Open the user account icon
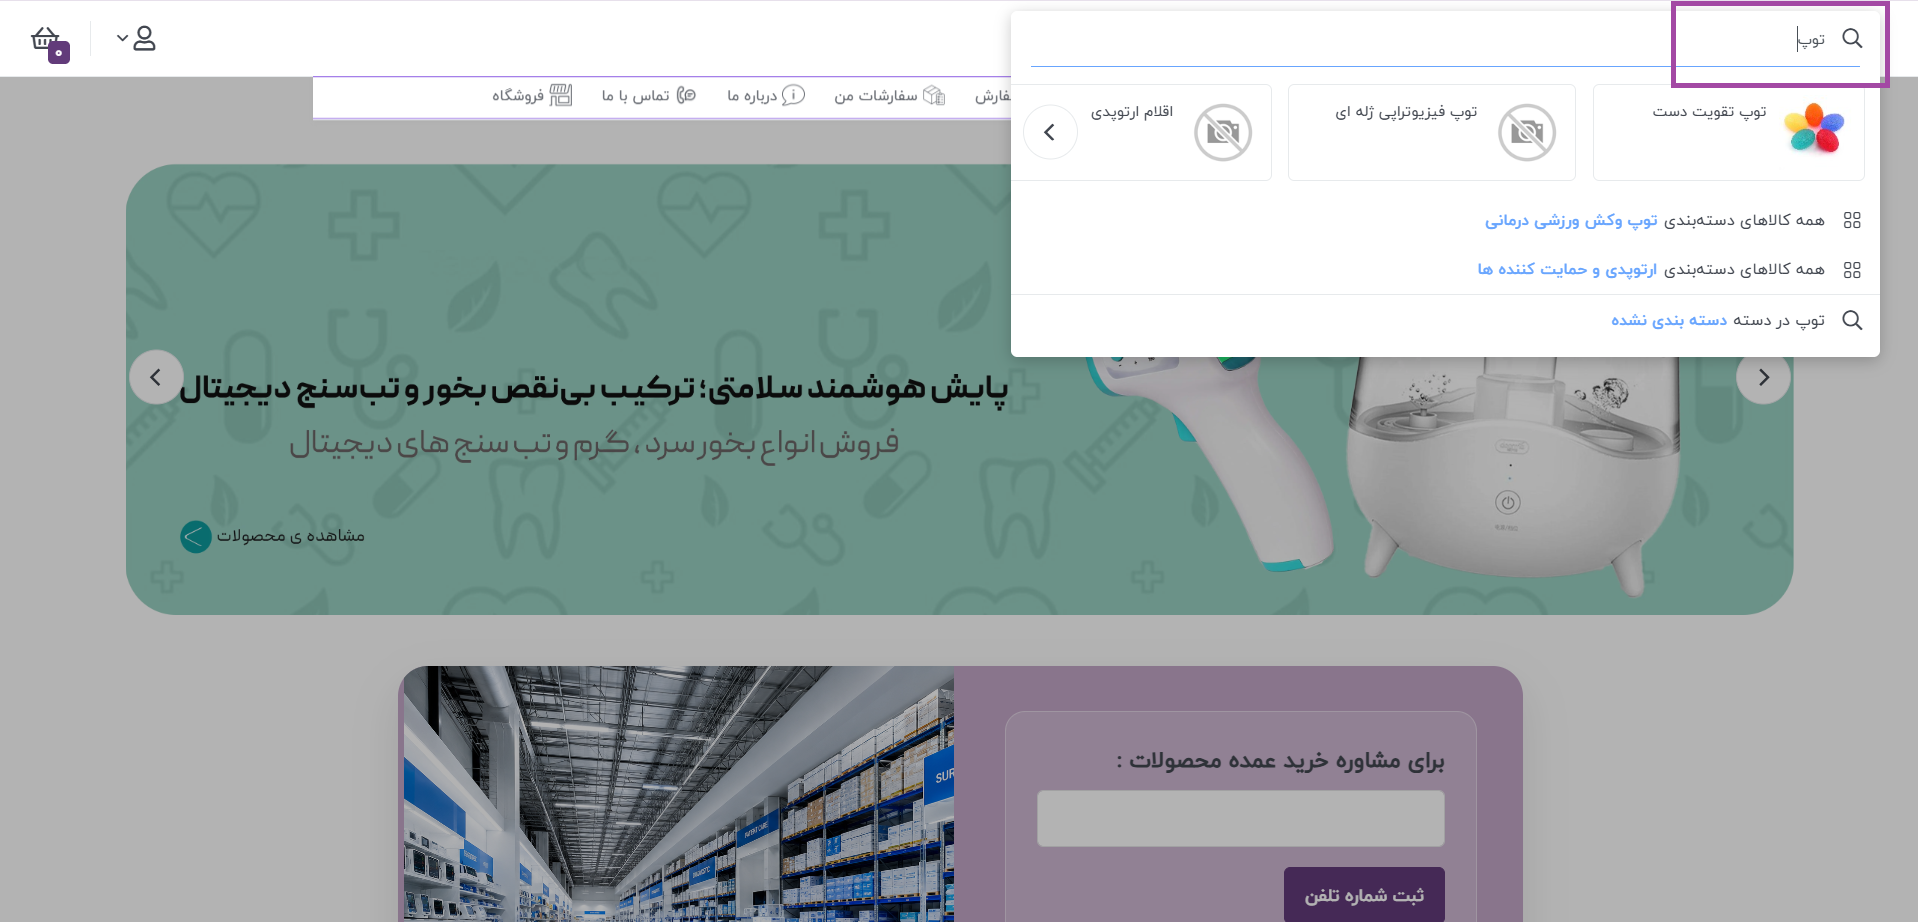 pos(145,39)
